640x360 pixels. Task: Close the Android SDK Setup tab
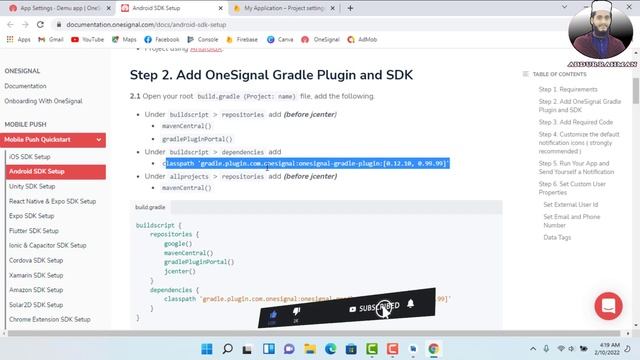(x=220, y=8)
